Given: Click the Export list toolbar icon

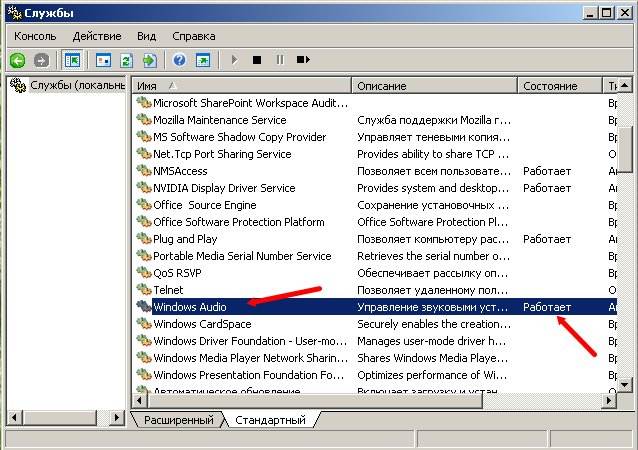Looking at the screenshot, I should (x=149, y=60).
